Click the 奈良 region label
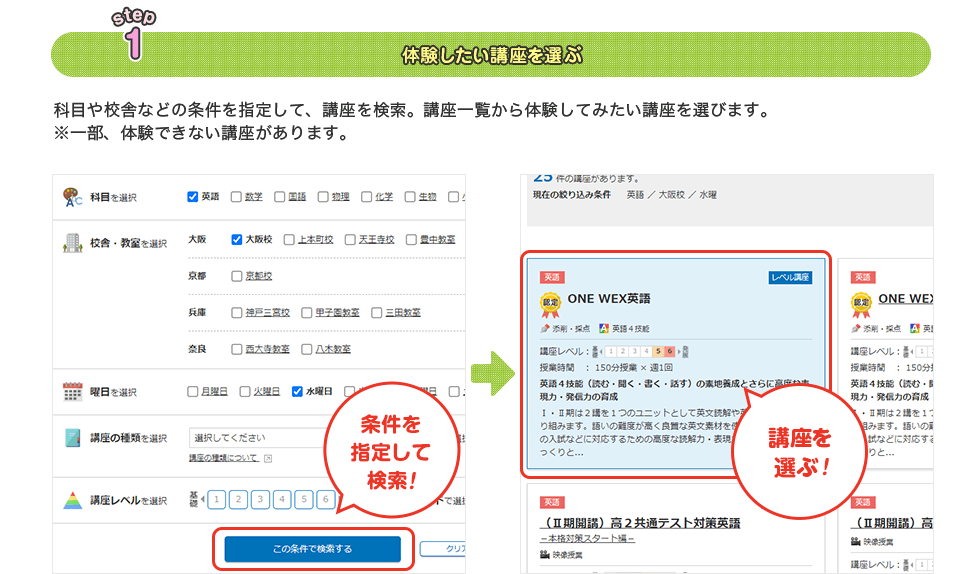 pos(197,349)
